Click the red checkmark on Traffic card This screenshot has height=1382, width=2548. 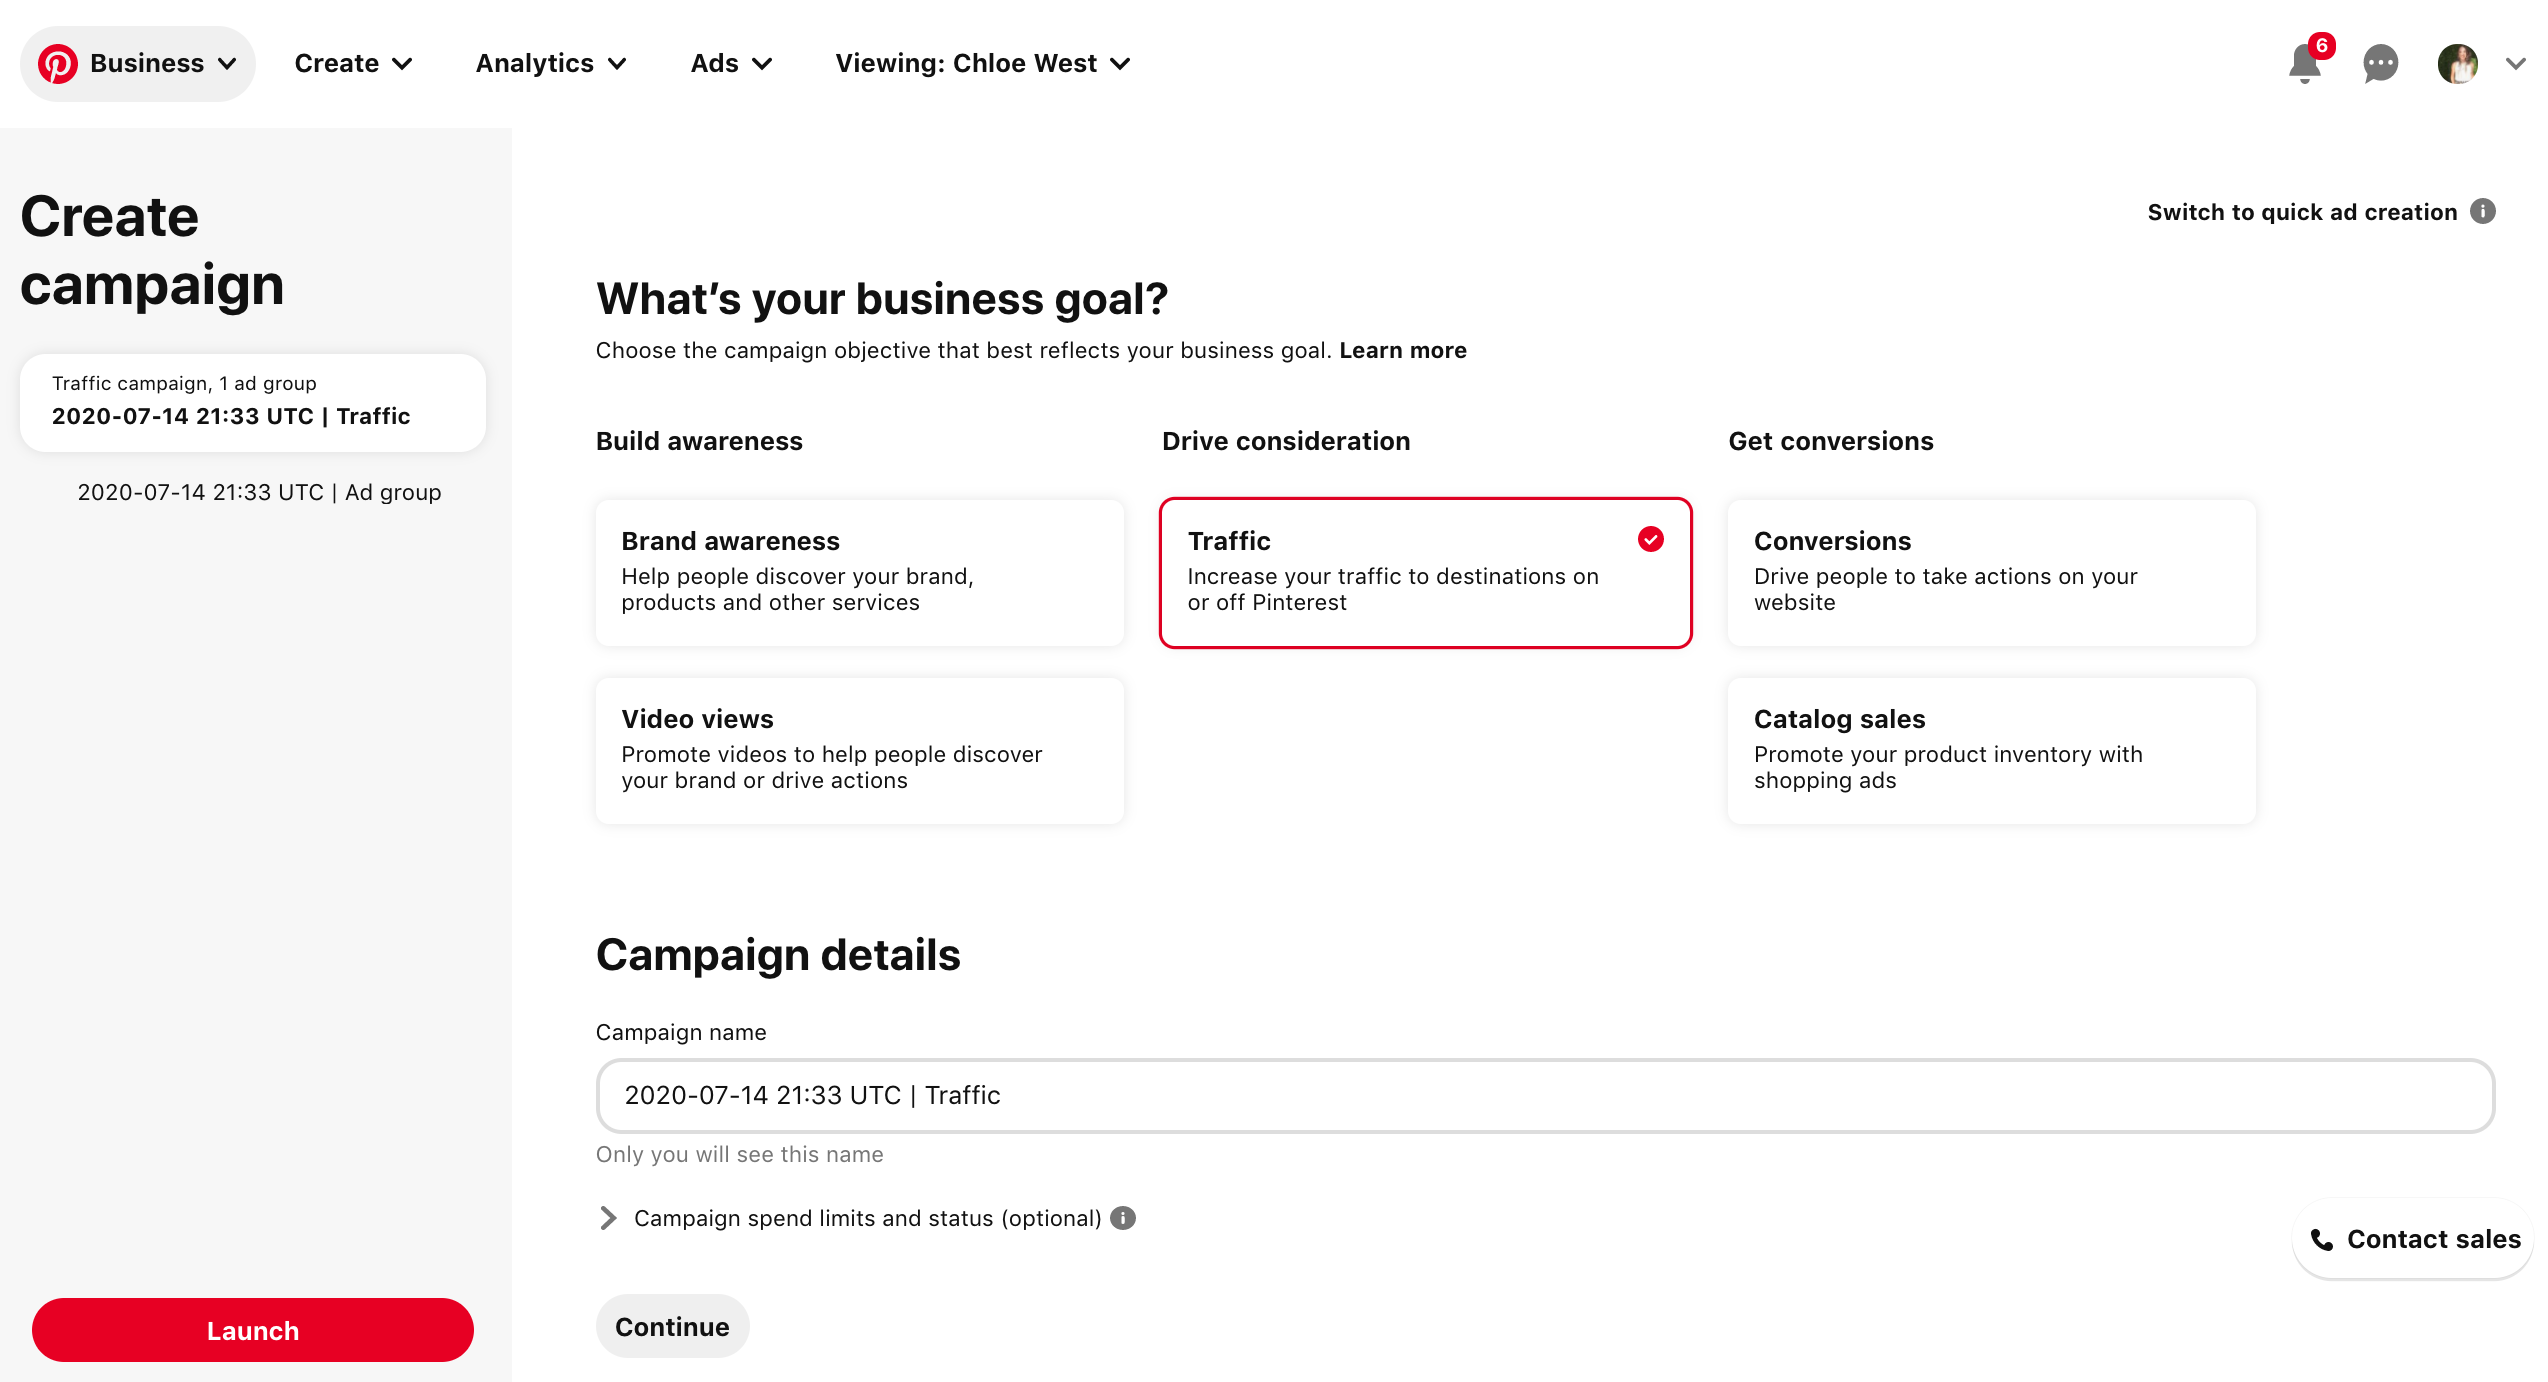pyautogui.click(x=1650, y=540)
